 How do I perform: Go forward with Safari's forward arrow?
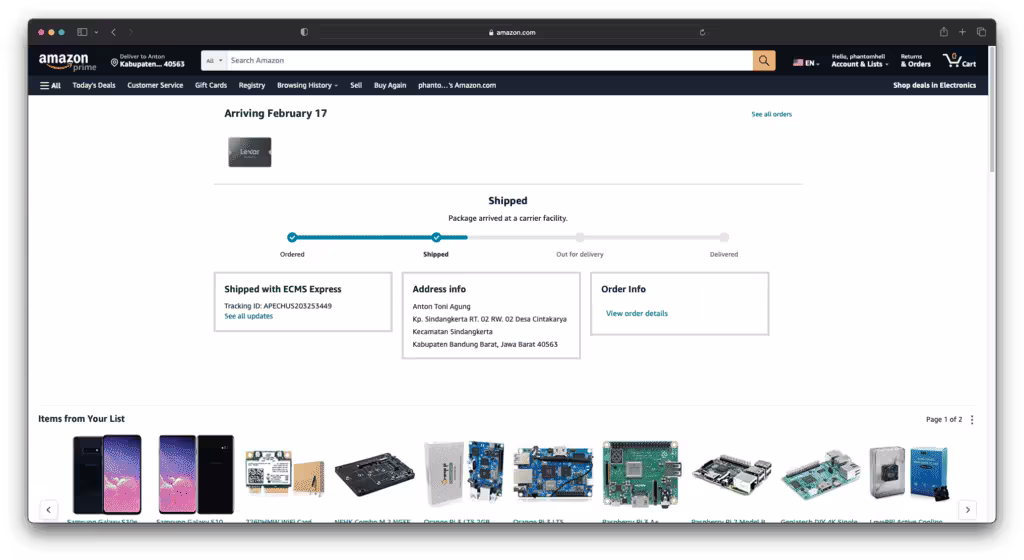[x=131, y=32]
